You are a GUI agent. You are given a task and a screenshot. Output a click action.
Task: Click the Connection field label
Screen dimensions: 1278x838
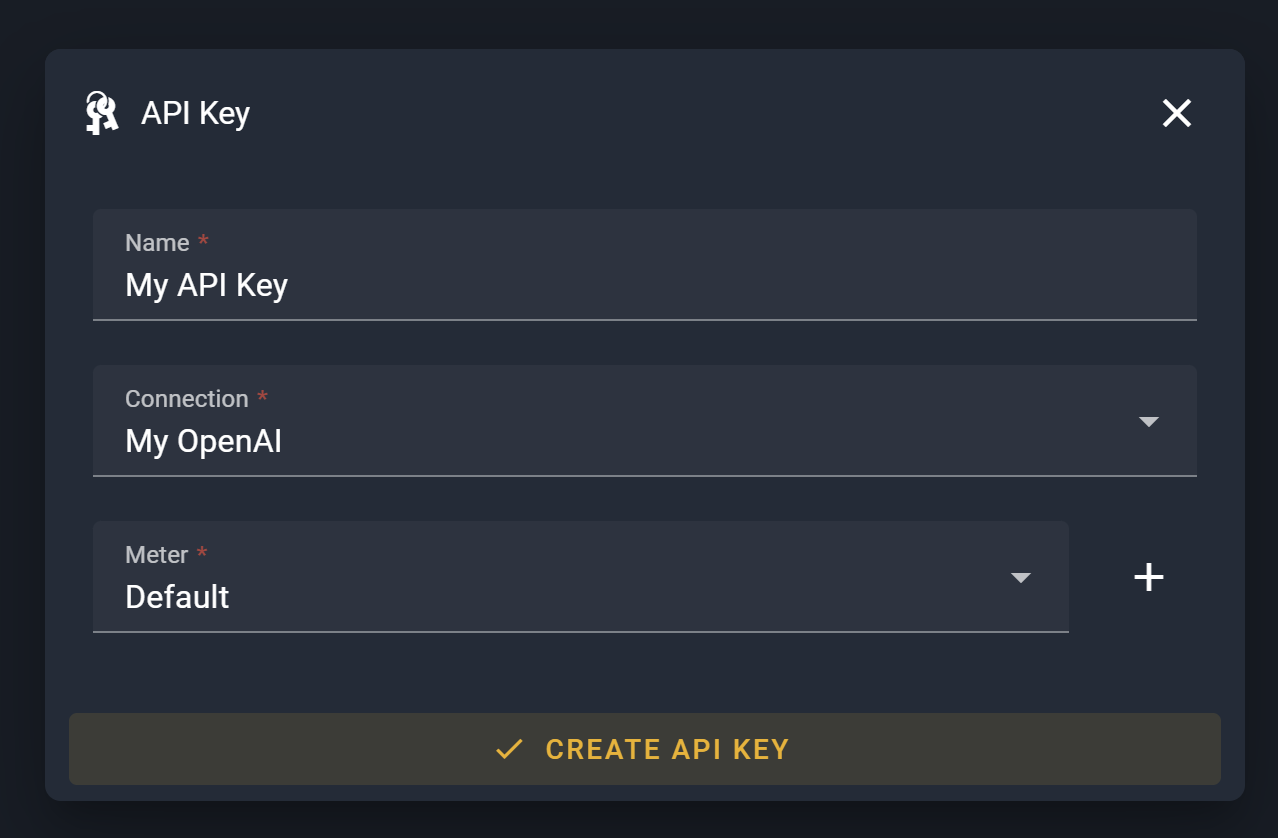(x=186, y=399)
